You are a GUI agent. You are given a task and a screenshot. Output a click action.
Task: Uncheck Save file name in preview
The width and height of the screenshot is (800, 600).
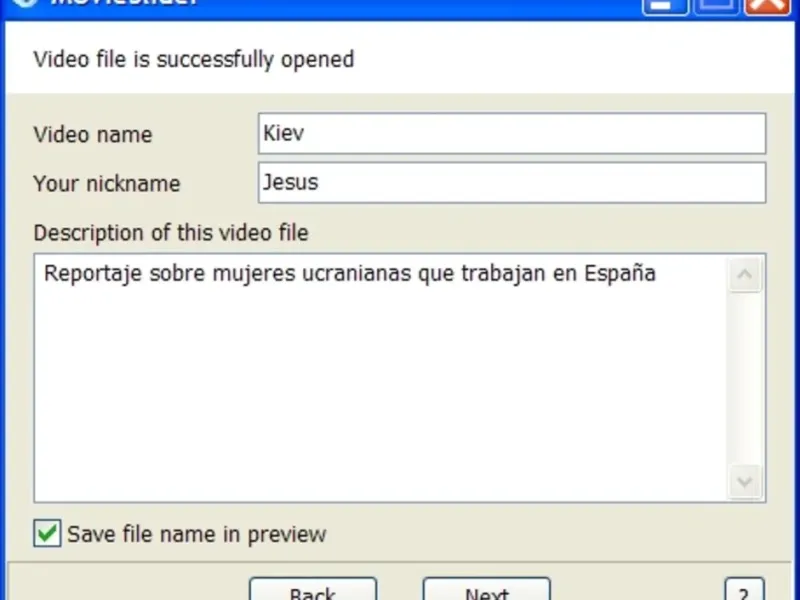click(x=47, y=533)
